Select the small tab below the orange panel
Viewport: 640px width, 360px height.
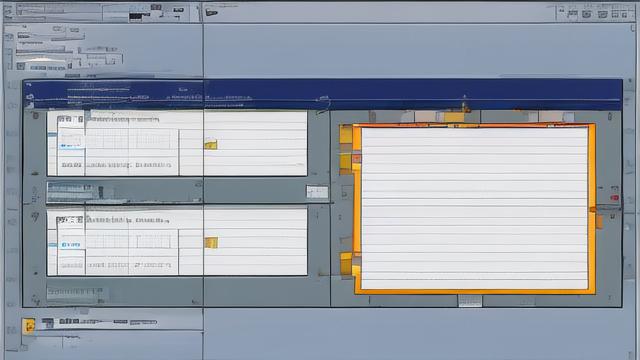[470, 301]
